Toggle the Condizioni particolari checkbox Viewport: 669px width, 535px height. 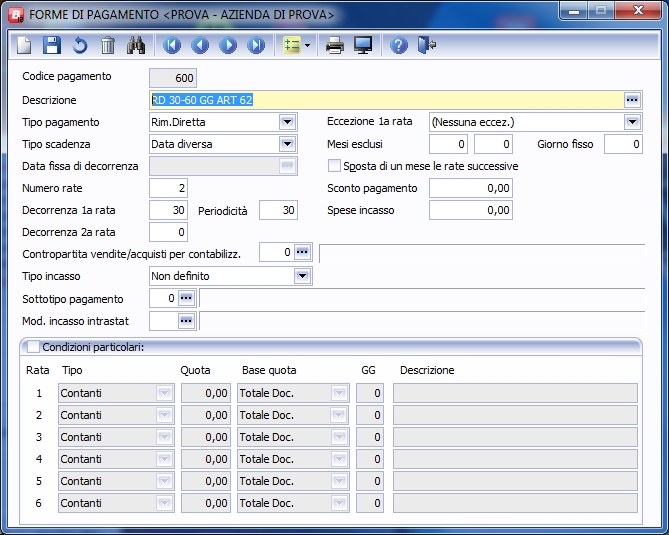[x=34, y=347]
